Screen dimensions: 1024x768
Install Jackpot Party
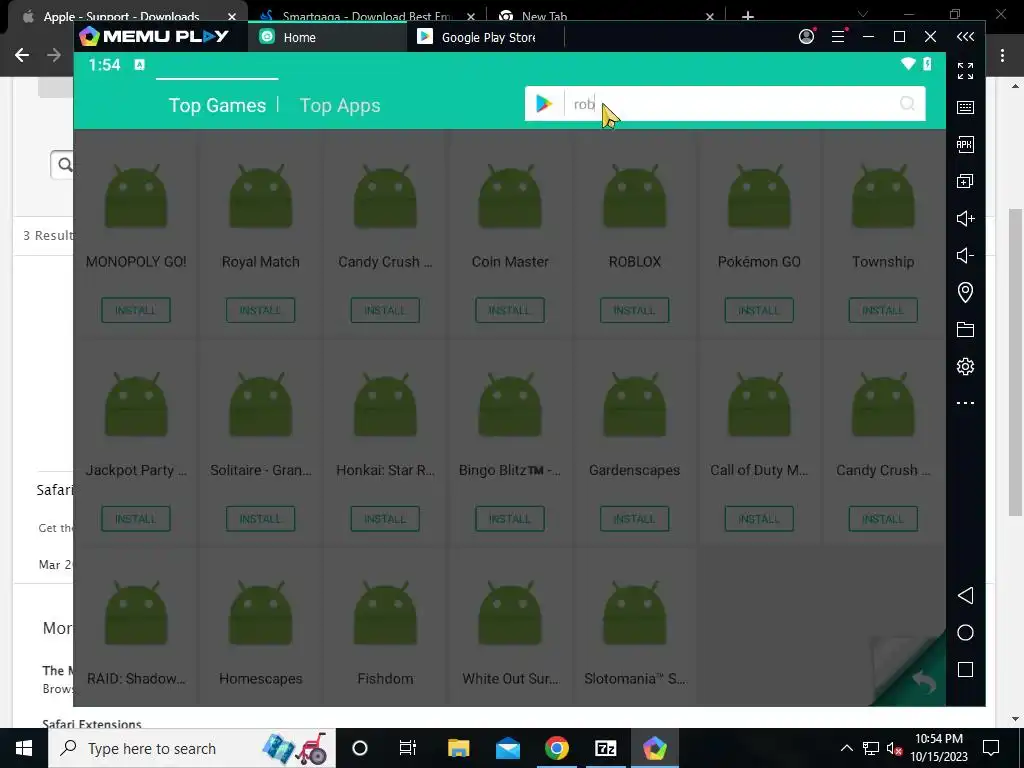[x=136, y=519]
